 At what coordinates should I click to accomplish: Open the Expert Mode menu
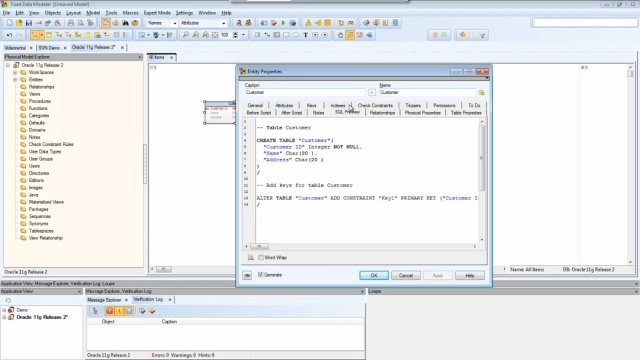pyautogui.click(x=157, y=13)
